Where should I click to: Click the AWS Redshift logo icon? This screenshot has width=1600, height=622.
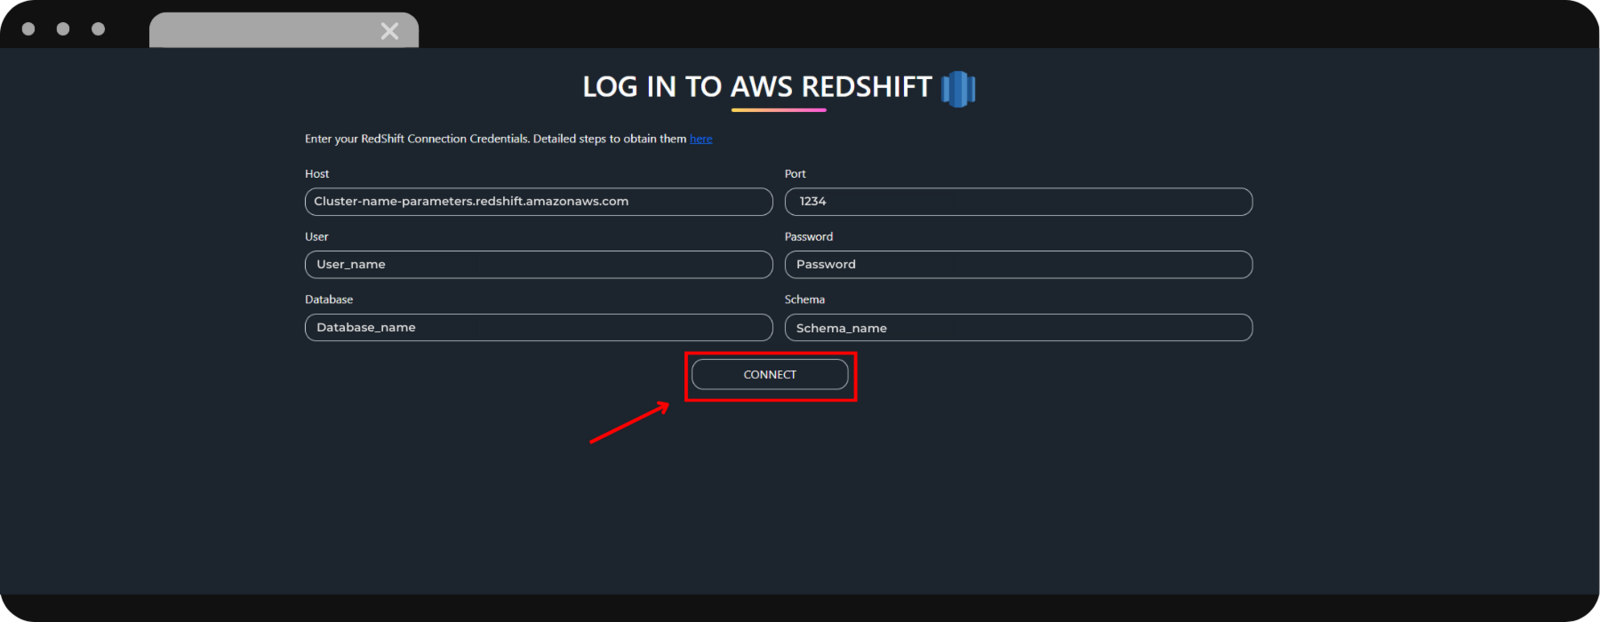tap(958, 89)
